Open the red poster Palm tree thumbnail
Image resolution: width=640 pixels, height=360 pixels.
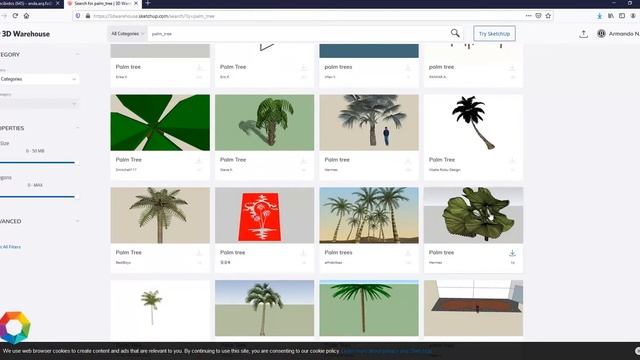point(264,215)
